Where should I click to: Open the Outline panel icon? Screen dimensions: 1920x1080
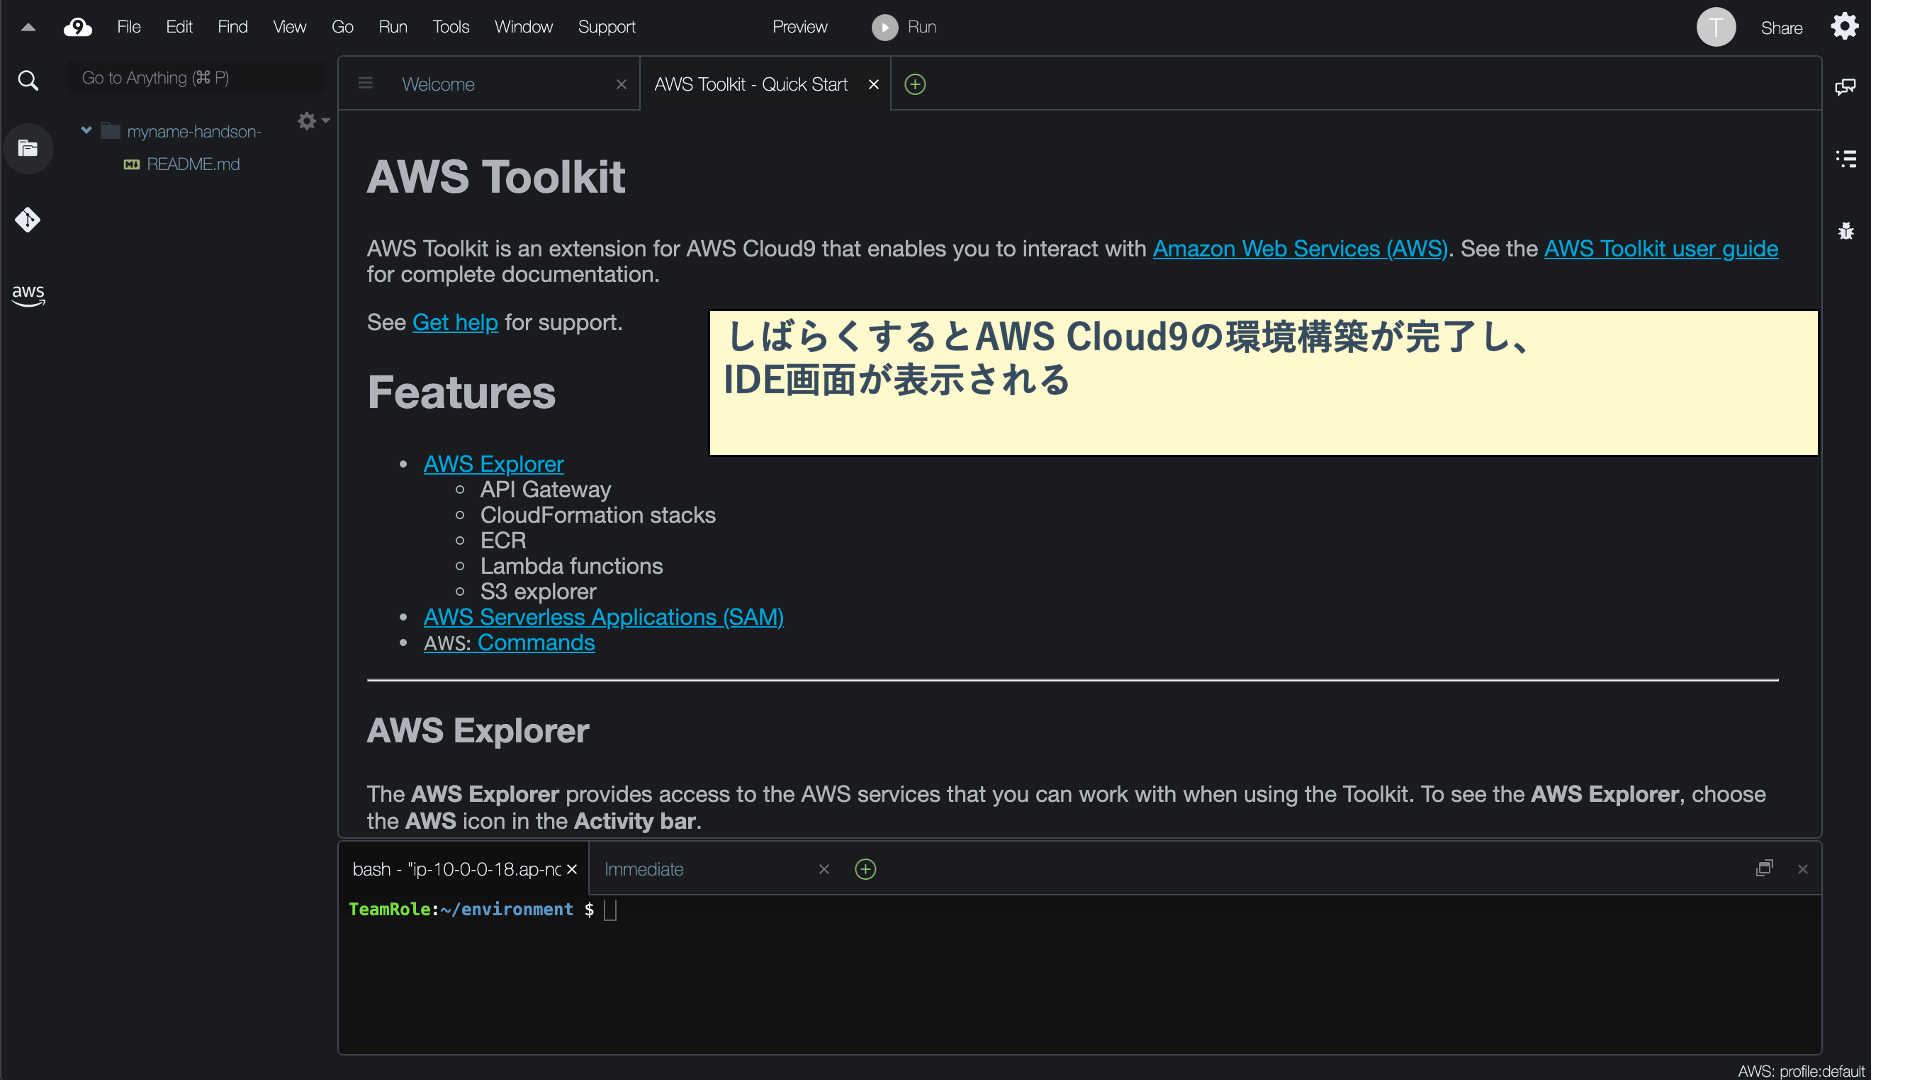coord(1846,159)
